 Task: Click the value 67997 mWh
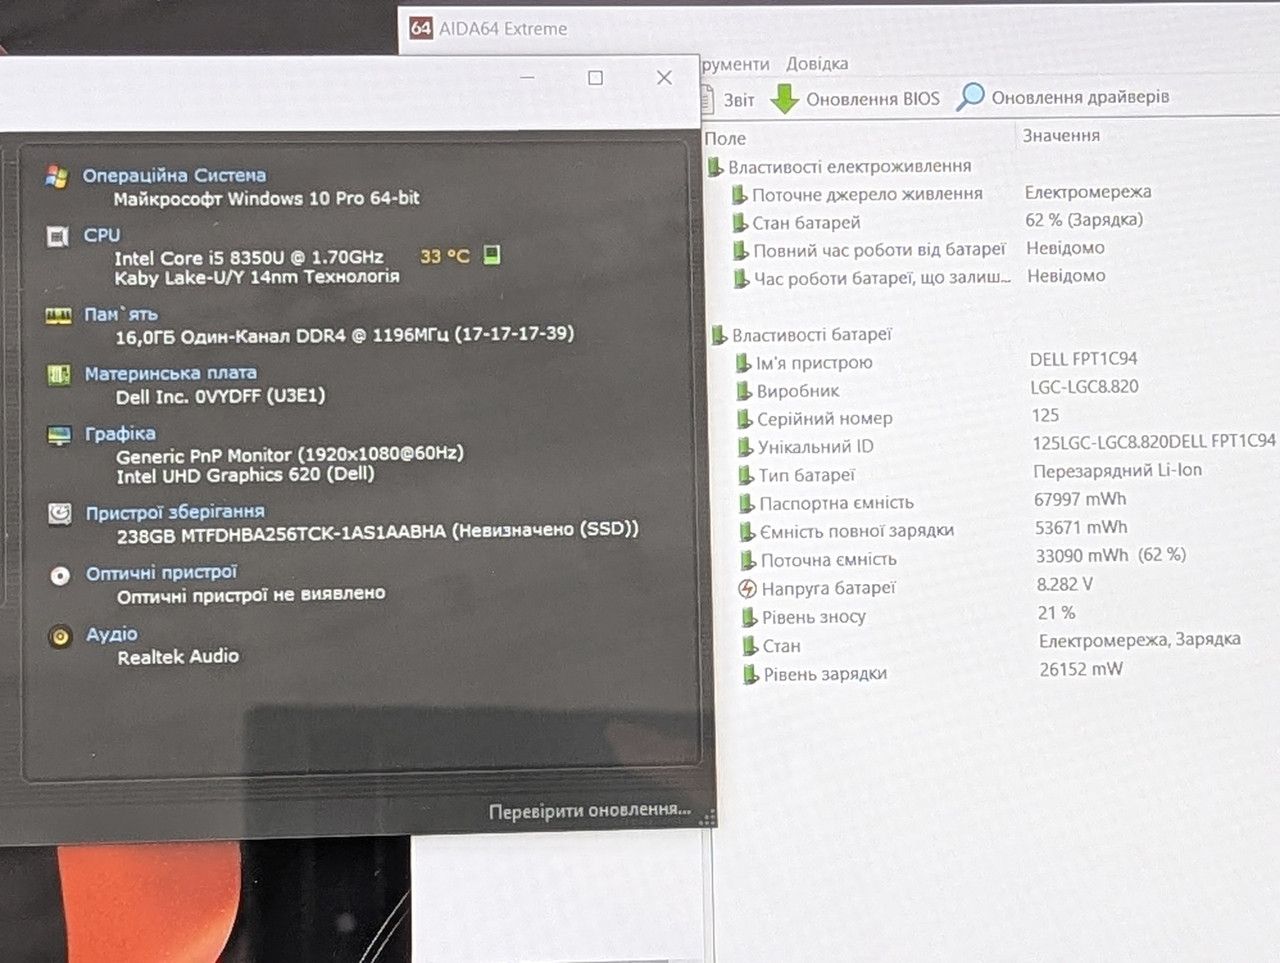click(1080, 499)
